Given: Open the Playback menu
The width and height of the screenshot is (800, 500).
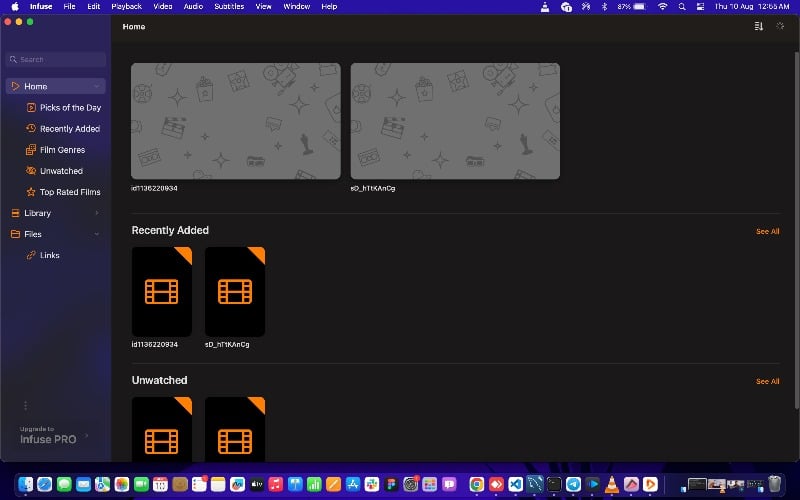Looking at the screenshot, I should (x=127, y=7).
